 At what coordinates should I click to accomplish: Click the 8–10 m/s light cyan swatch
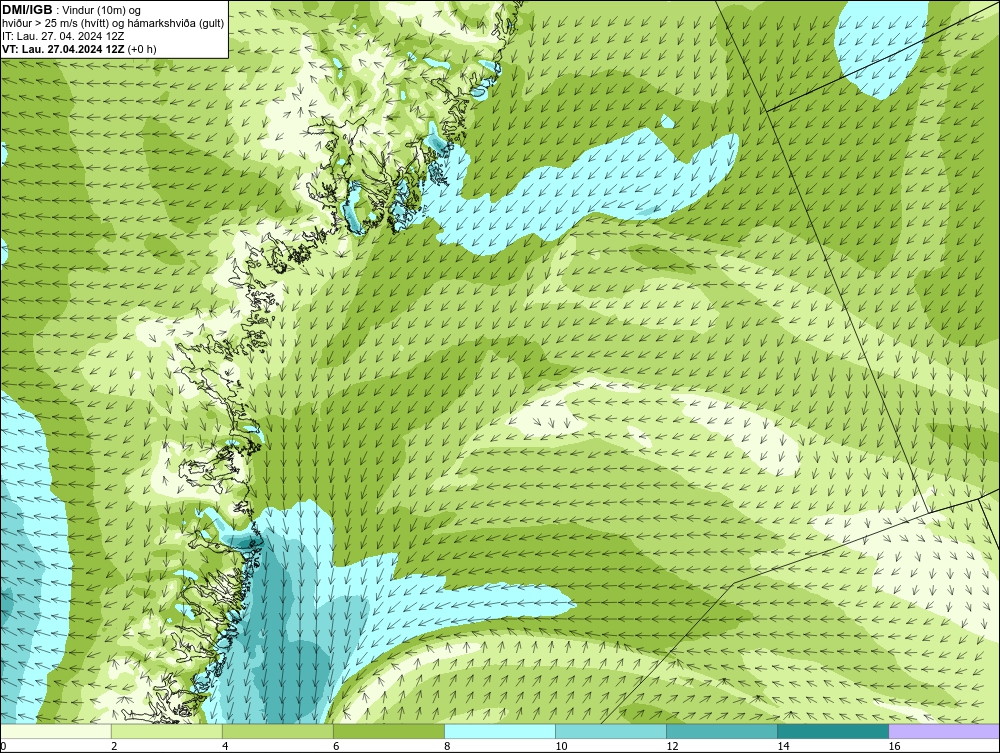tap(499, 731)
